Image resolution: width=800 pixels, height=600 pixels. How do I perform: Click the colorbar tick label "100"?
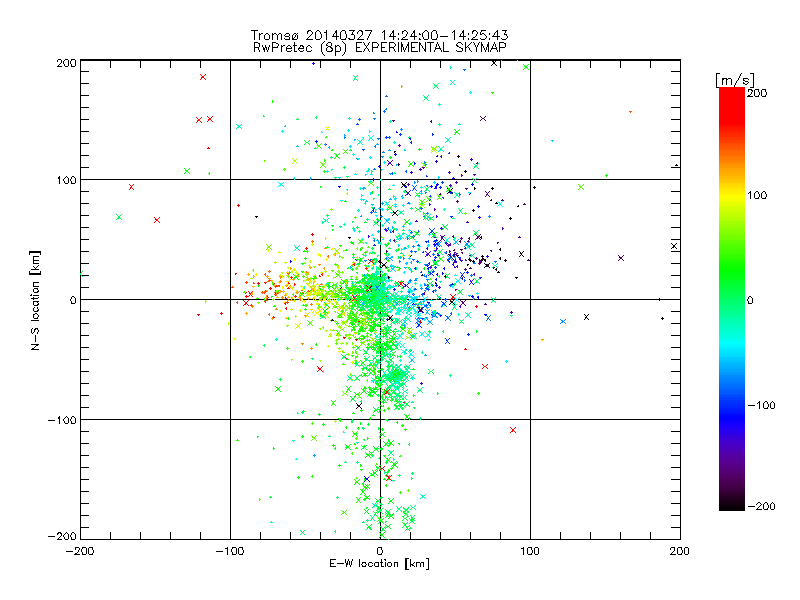click(757, 195)
